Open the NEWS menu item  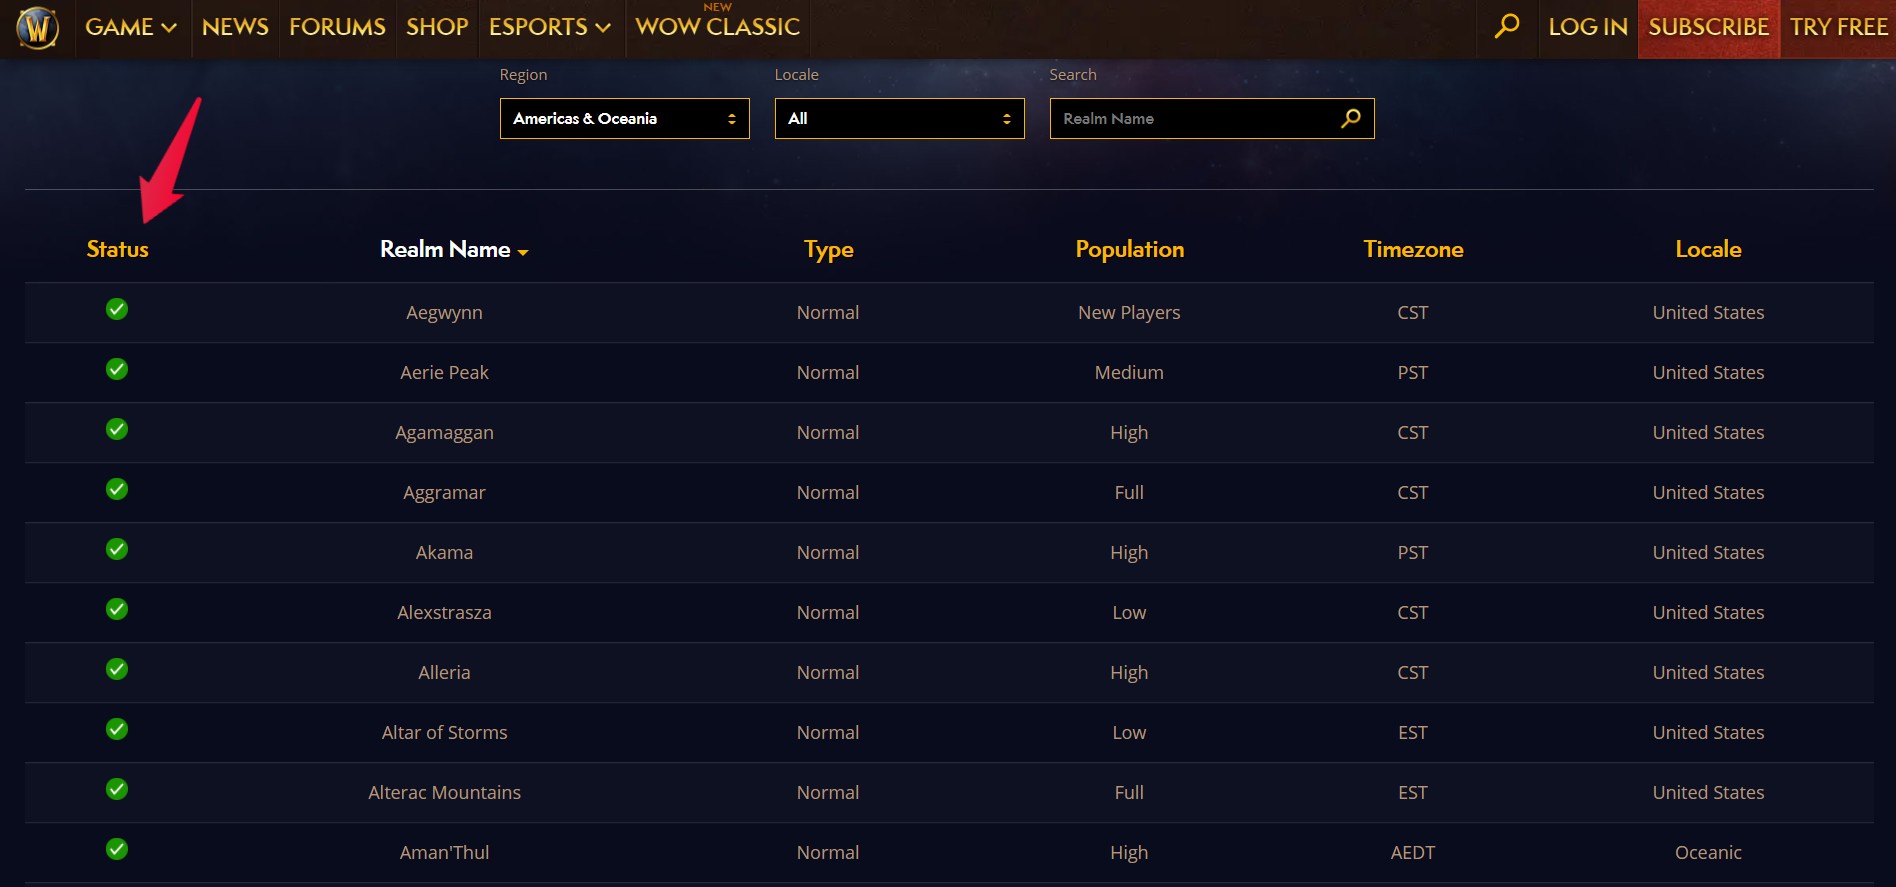point(235,27)
